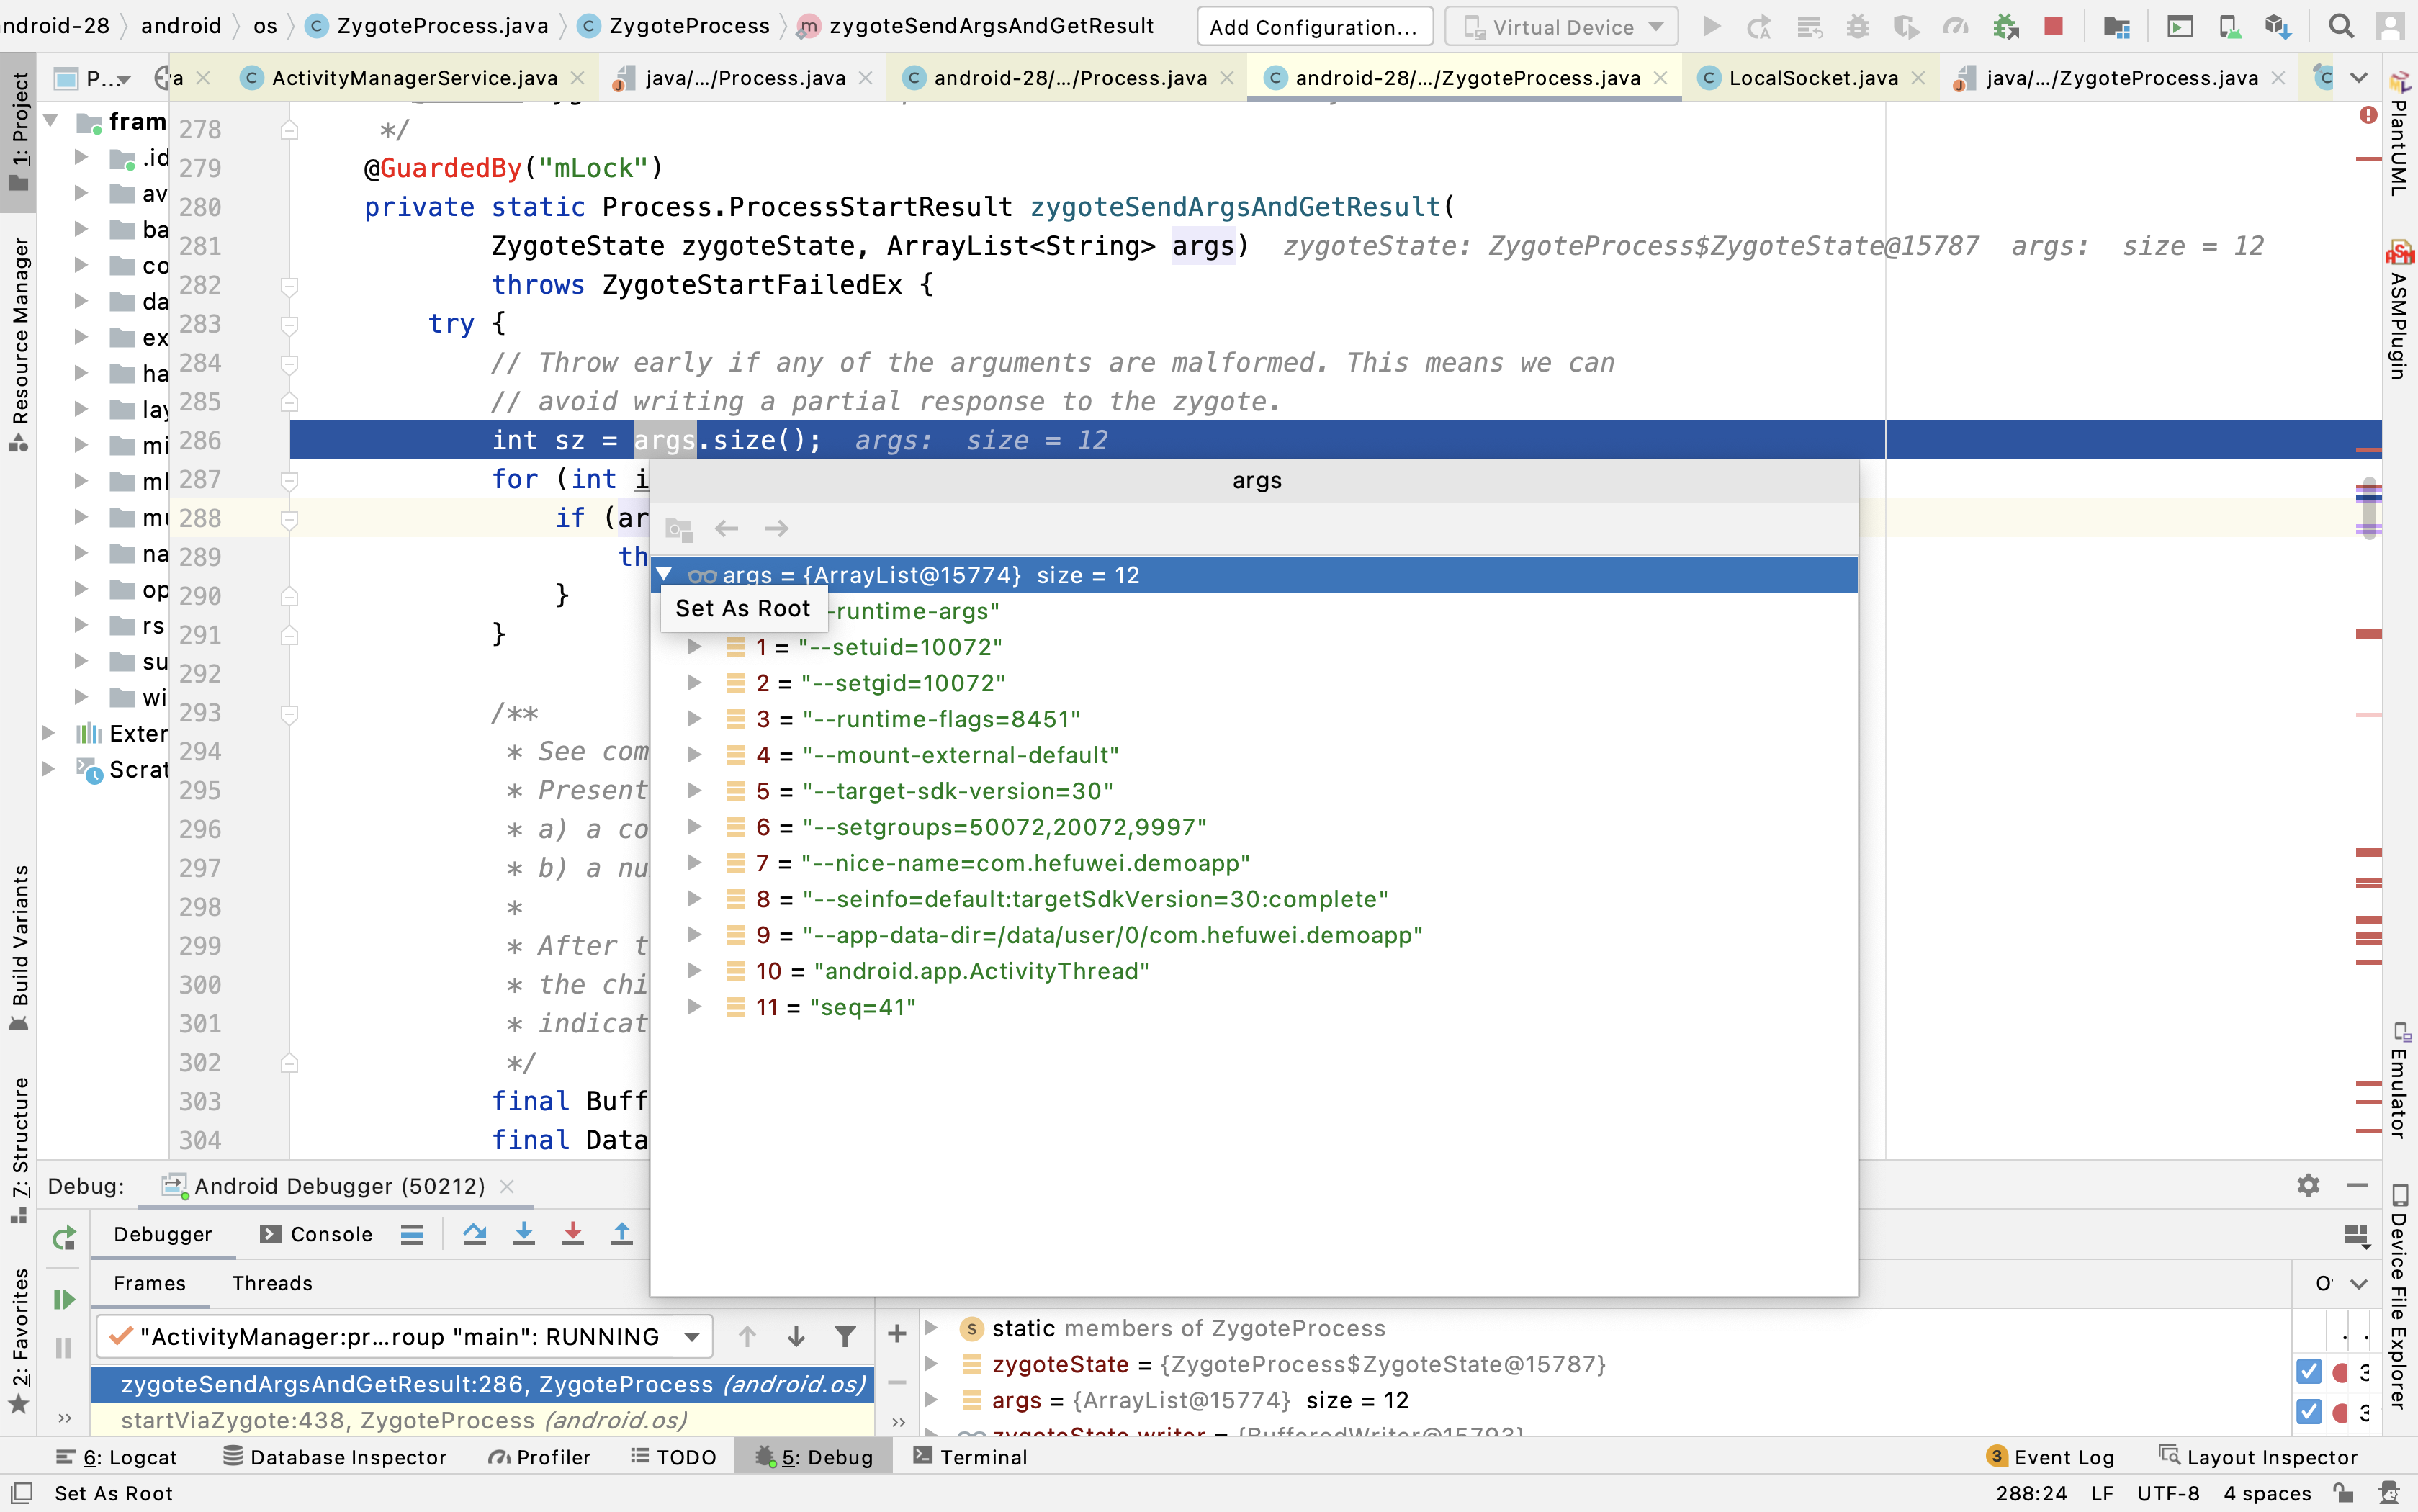Click the user account avatar icon
This screenshot has width=2418, height=1512.
pyautogui.click(x=2391, y=27)
